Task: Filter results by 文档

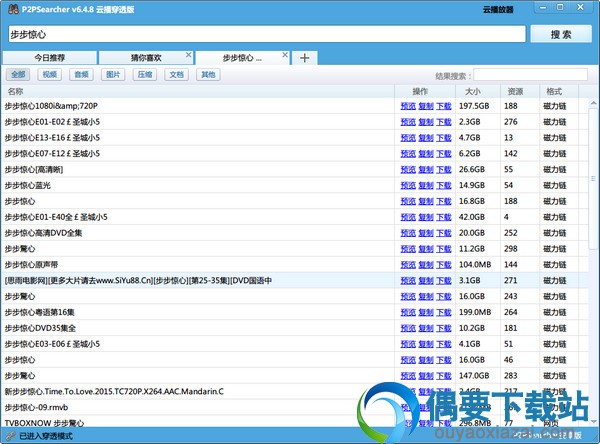Action: click(177, 74)
